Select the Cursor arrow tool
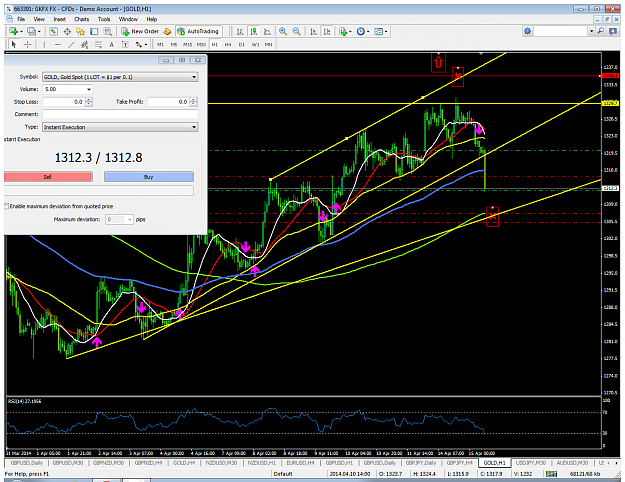The width and height of the screenshot is (625, 482). (14, 45)
